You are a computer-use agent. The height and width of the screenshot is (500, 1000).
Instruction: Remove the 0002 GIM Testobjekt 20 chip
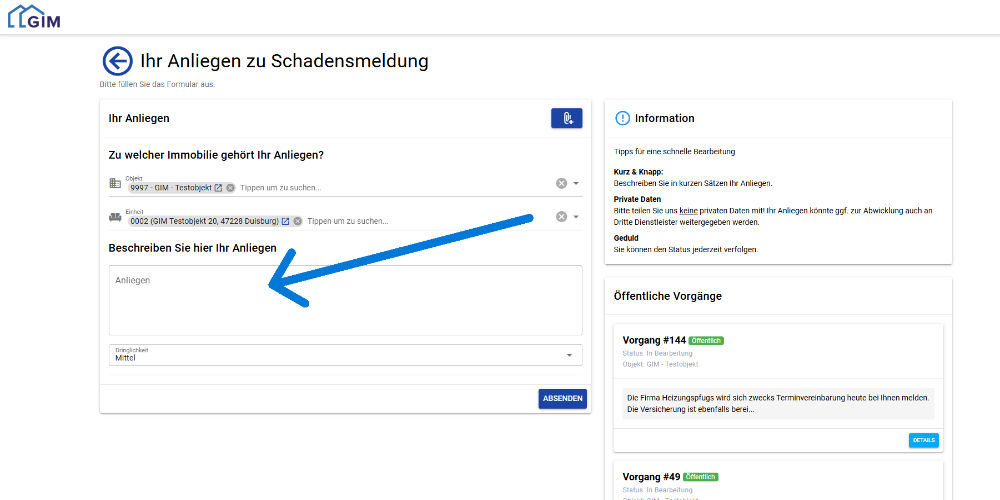[x=297, y=221]
